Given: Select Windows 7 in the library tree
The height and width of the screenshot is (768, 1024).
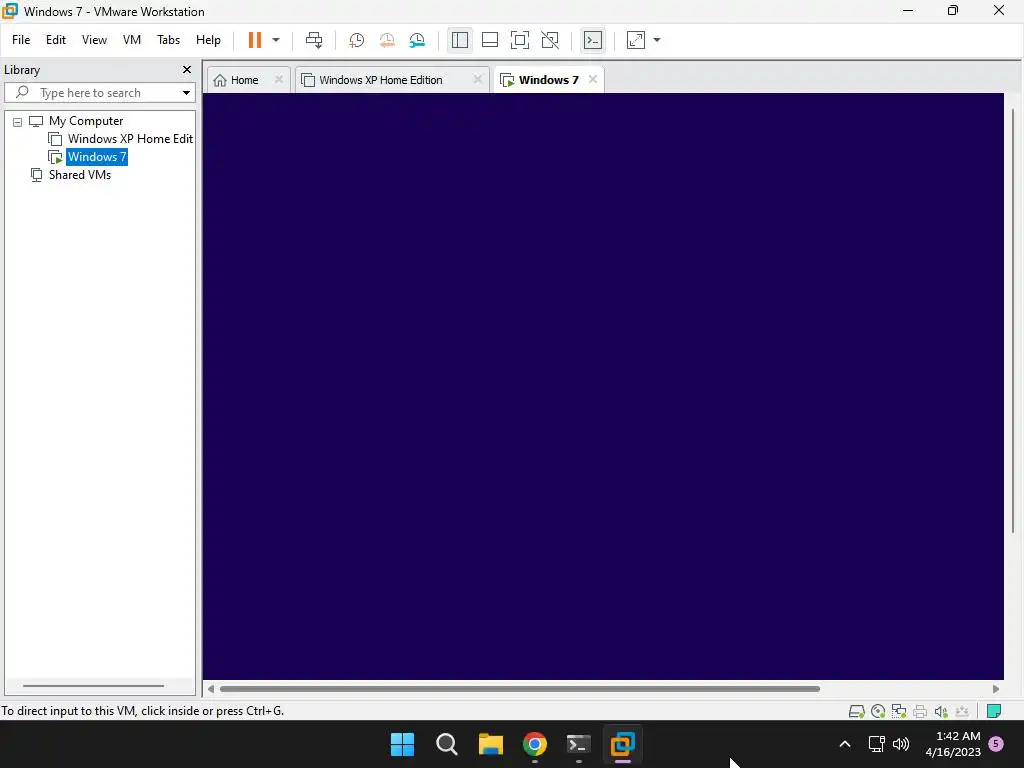Looking at the screenshot, I should point(97,157).
